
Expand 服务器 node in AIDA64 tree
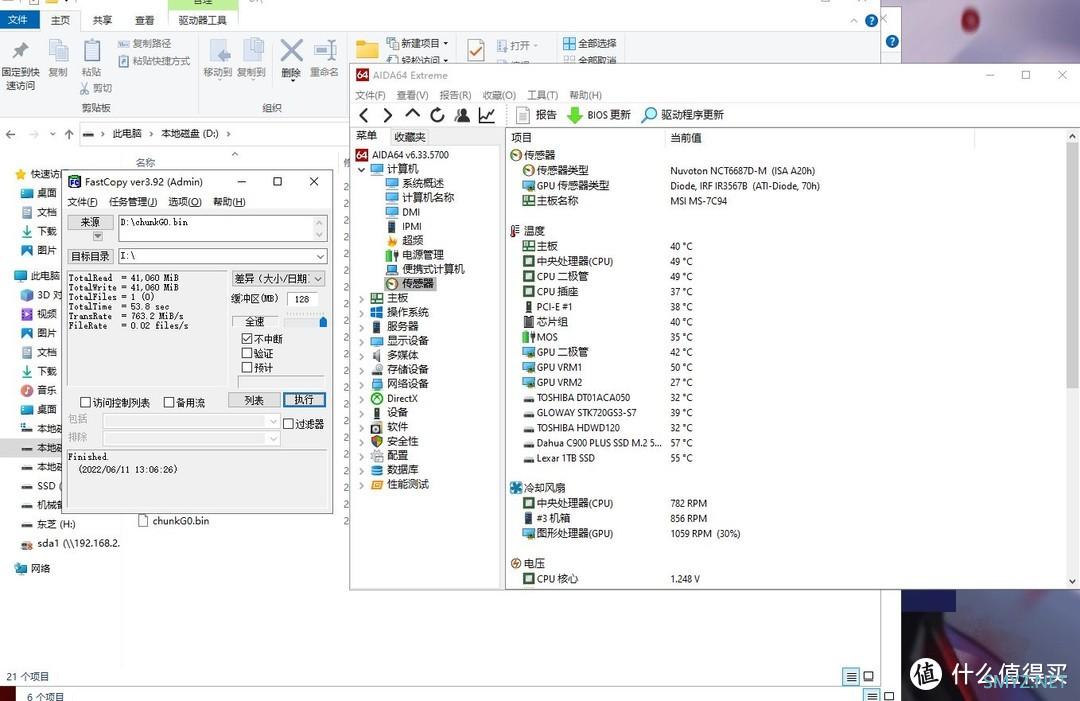(362, 327)
